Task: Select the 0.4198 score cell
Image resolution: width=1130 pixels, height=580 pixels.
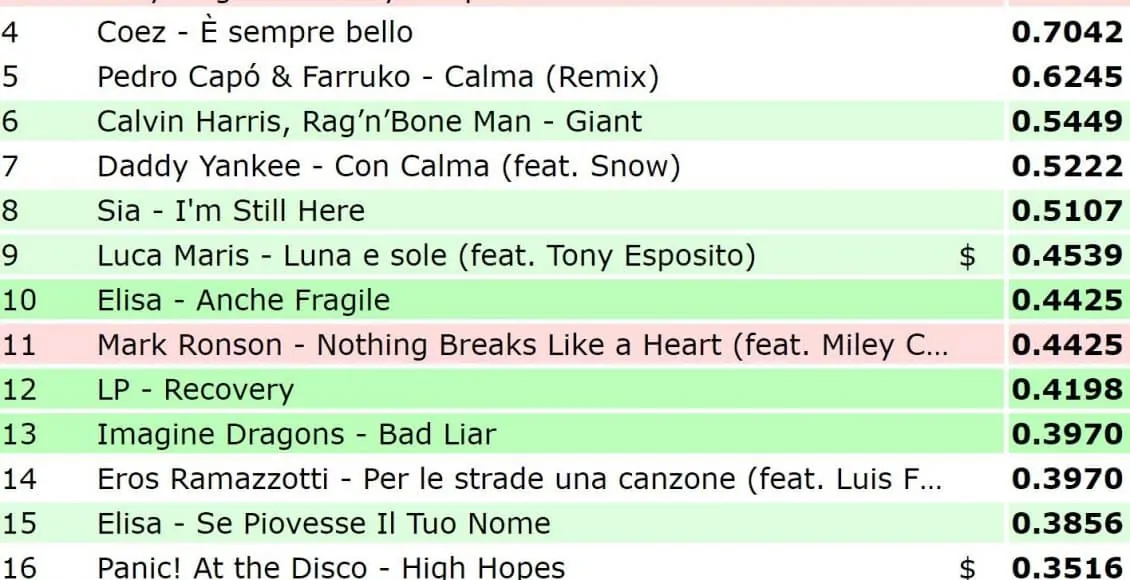Action: (1067, 389)
